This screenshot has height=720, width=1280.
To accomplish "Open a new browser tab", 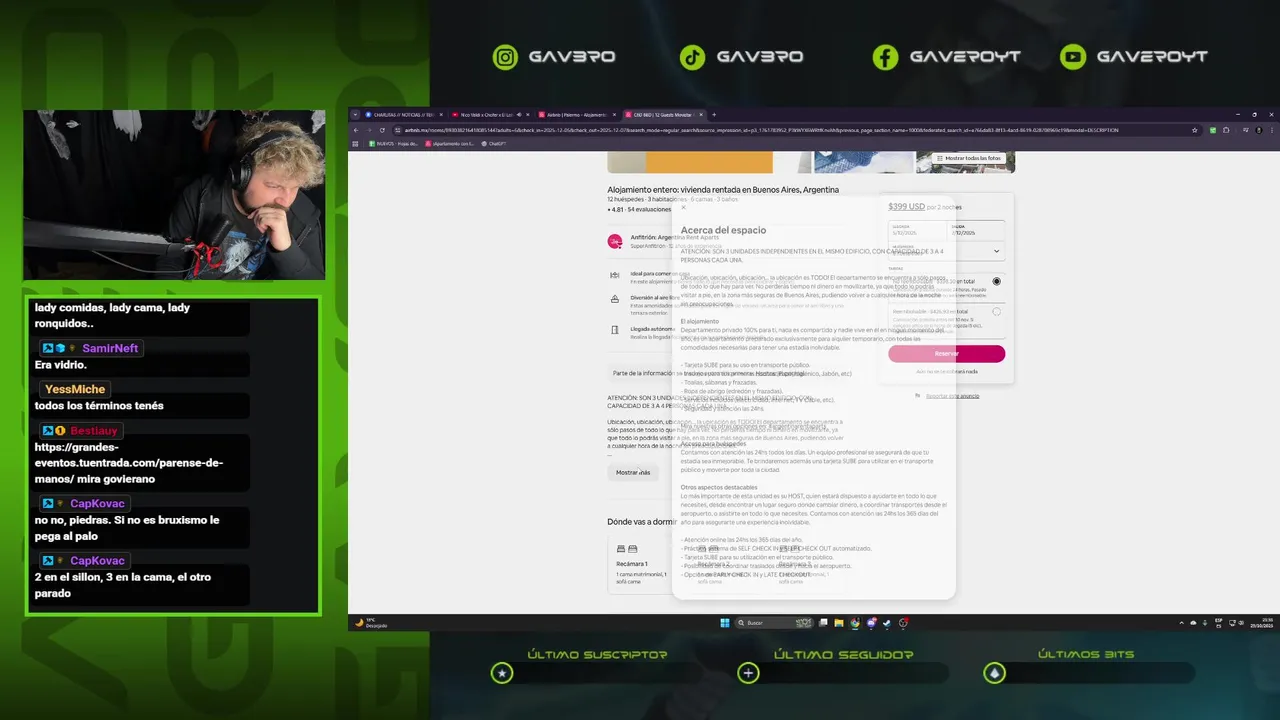I will pyautogui.click(x=714, y=115).
